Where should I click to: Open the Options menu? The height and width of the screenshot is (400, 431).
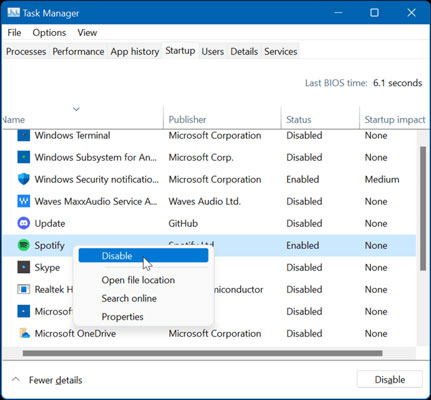(x=49, y=33)
